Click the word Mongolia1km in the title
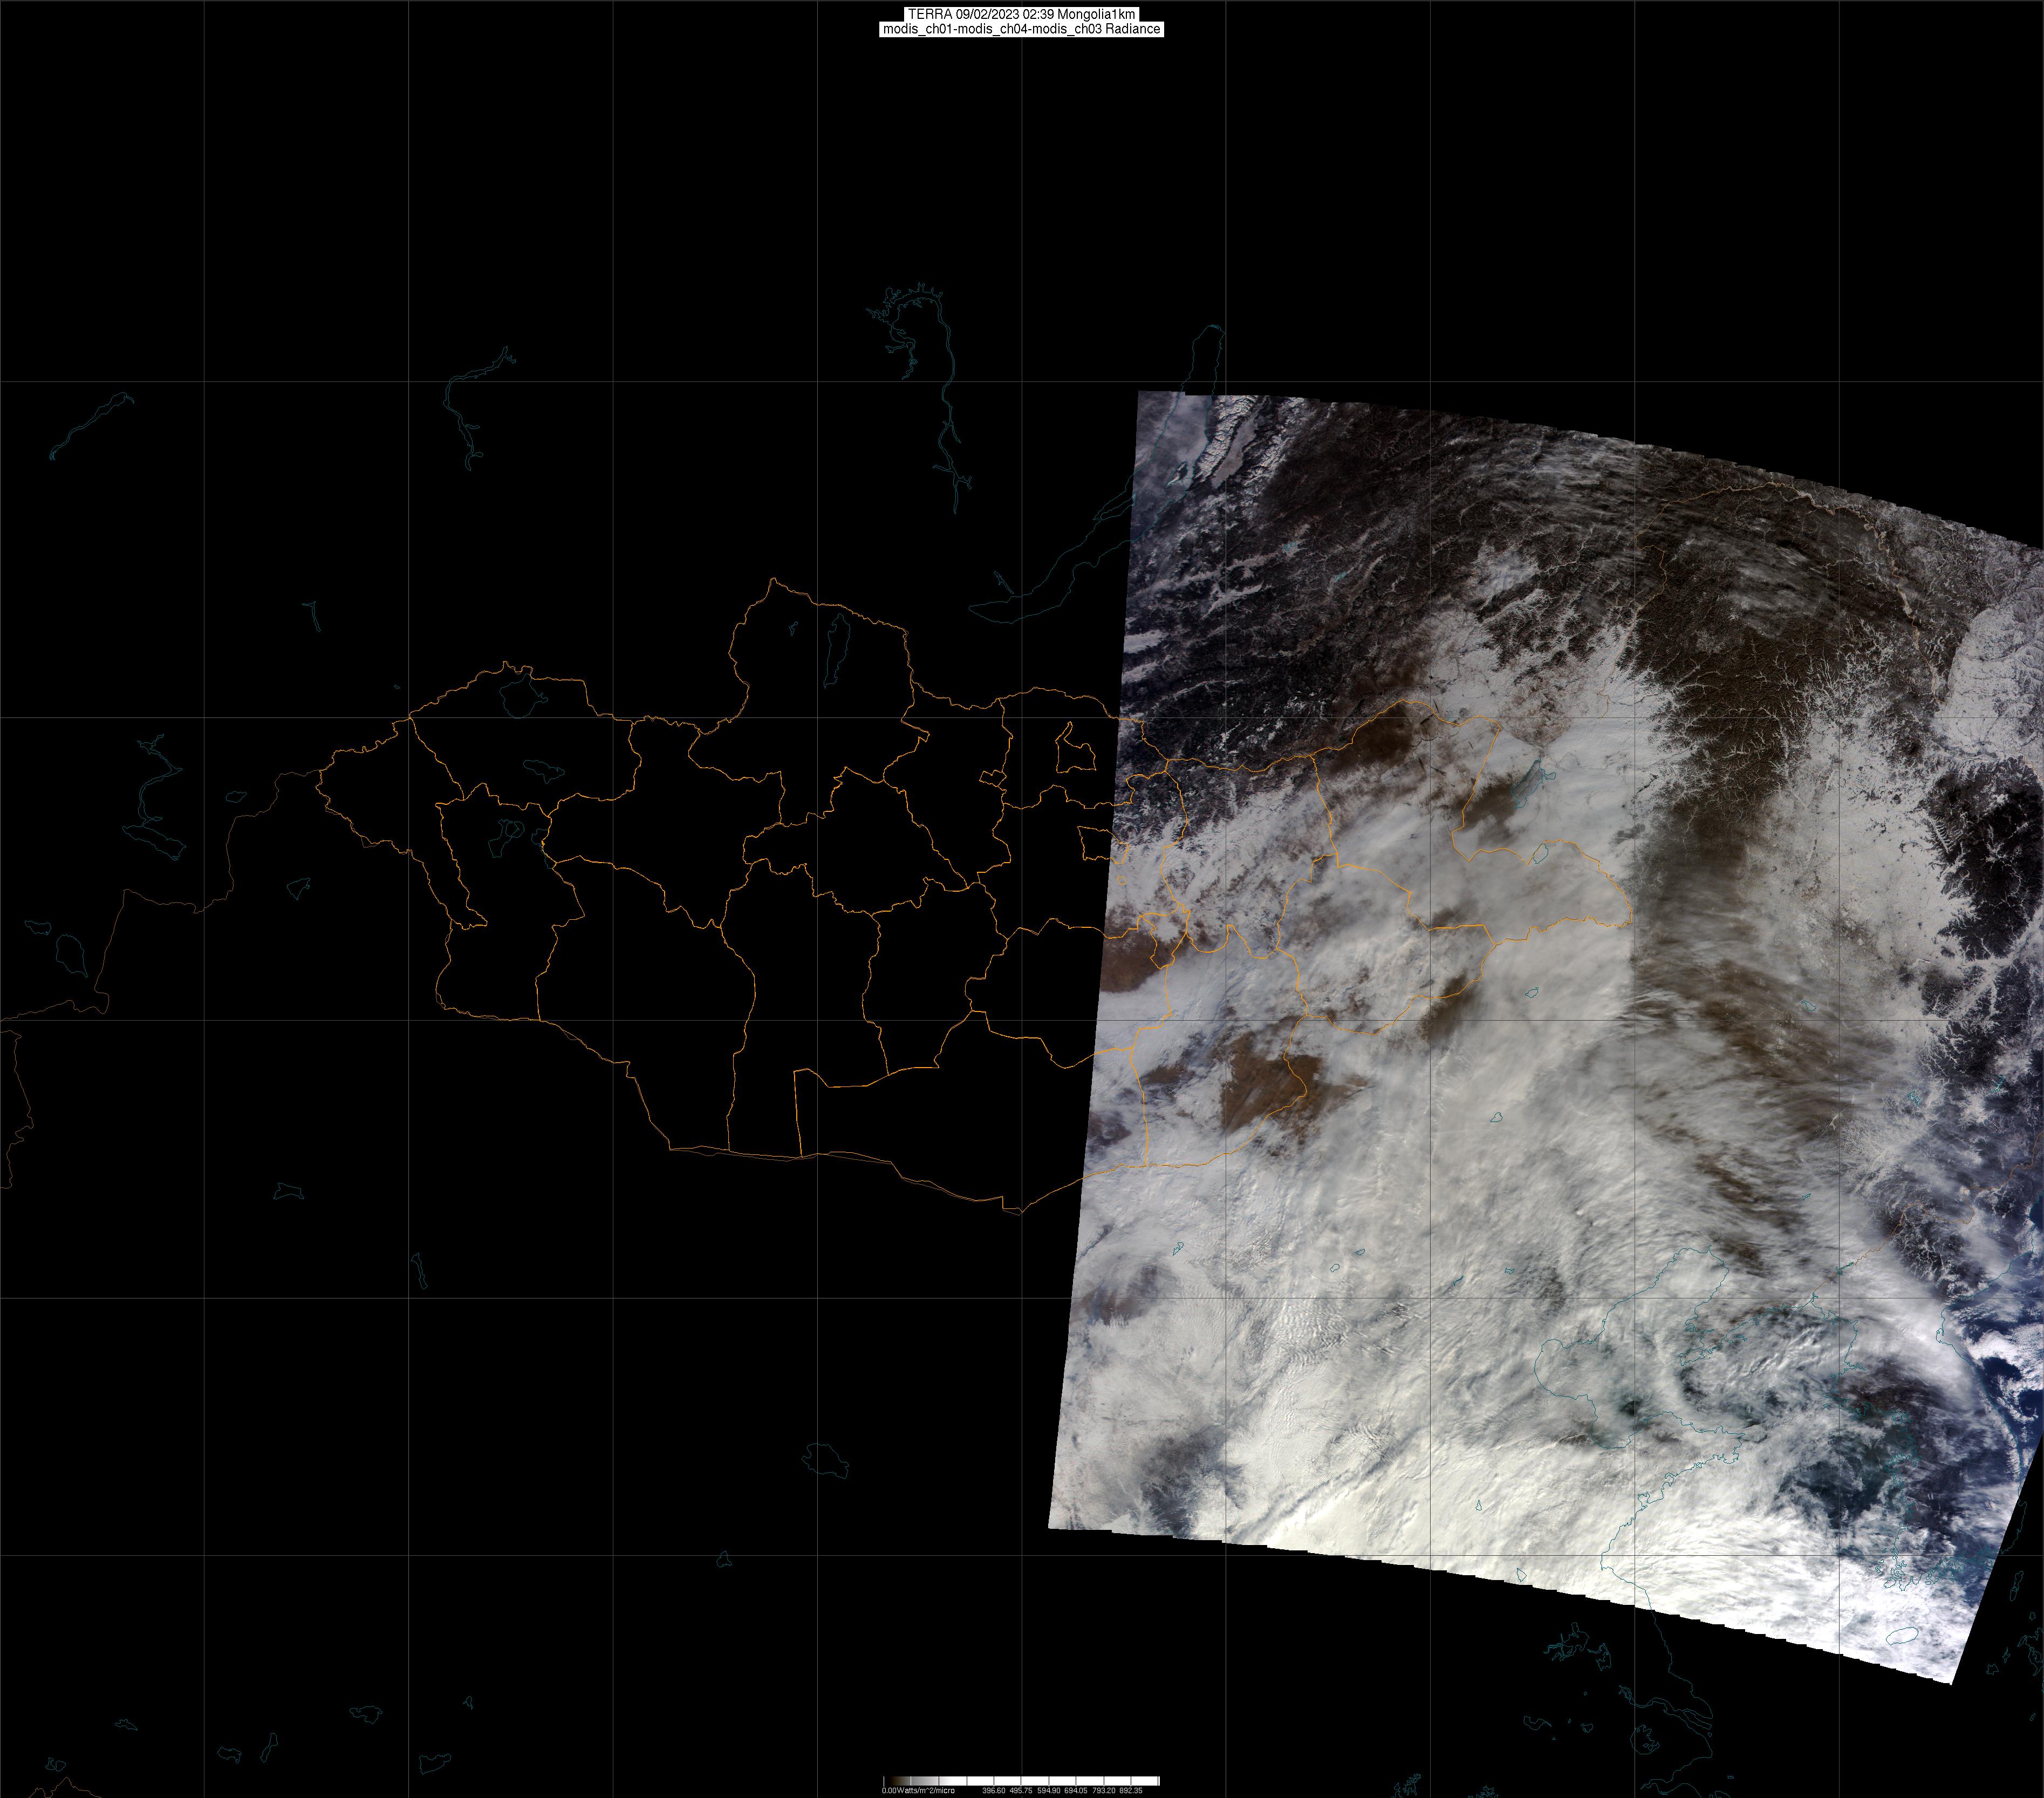 click(x=1096, y=14)
